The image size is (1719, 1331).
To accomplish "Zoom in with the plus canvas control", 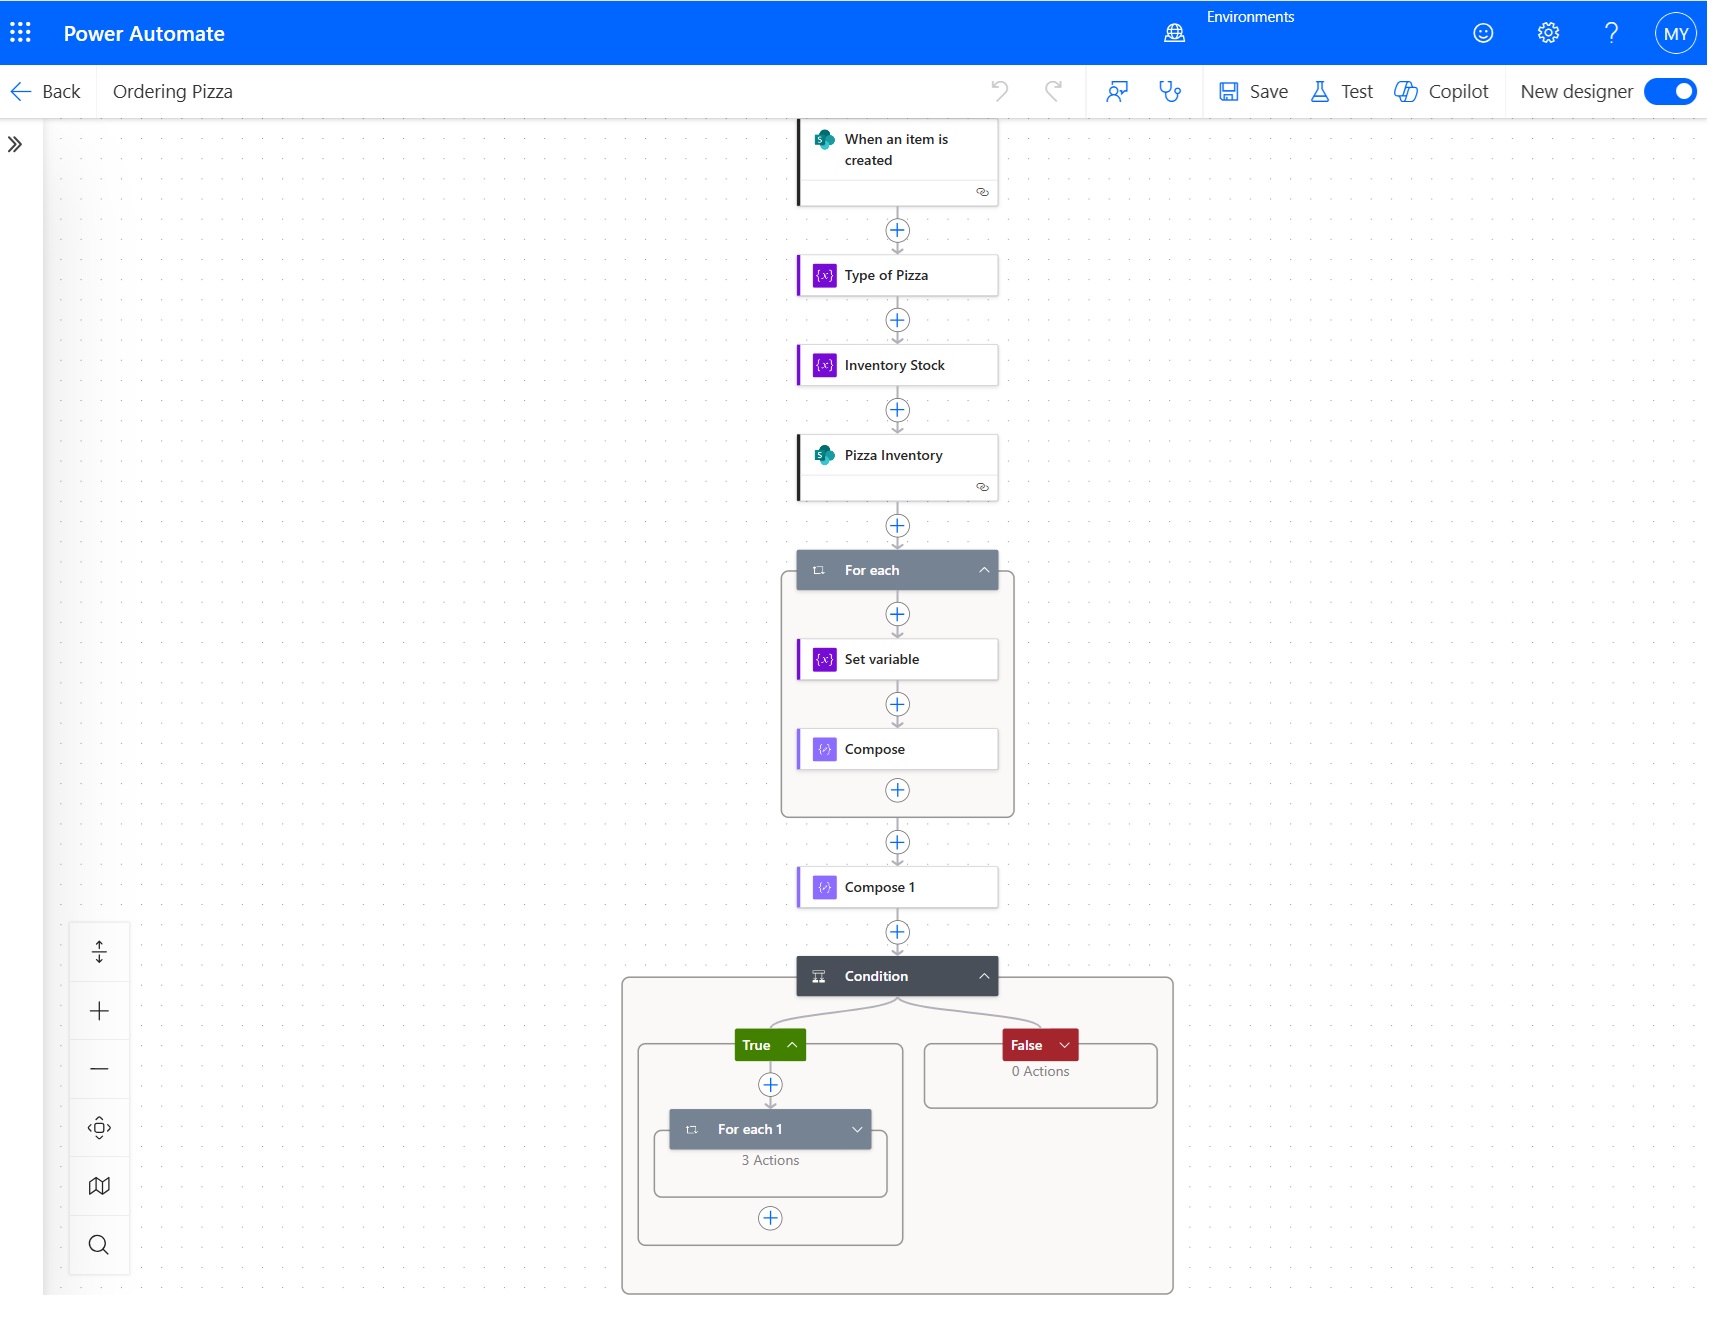I will [99, 1011].
